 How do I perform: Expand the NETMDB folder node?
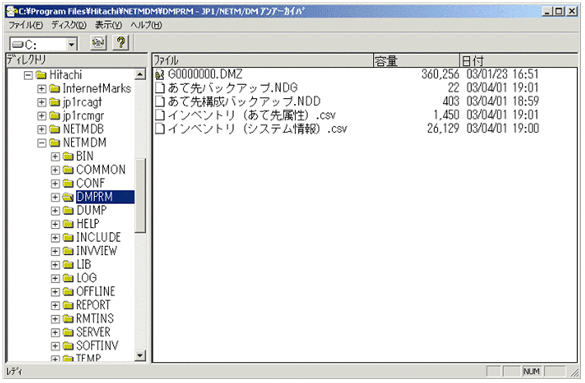(41, 129)
